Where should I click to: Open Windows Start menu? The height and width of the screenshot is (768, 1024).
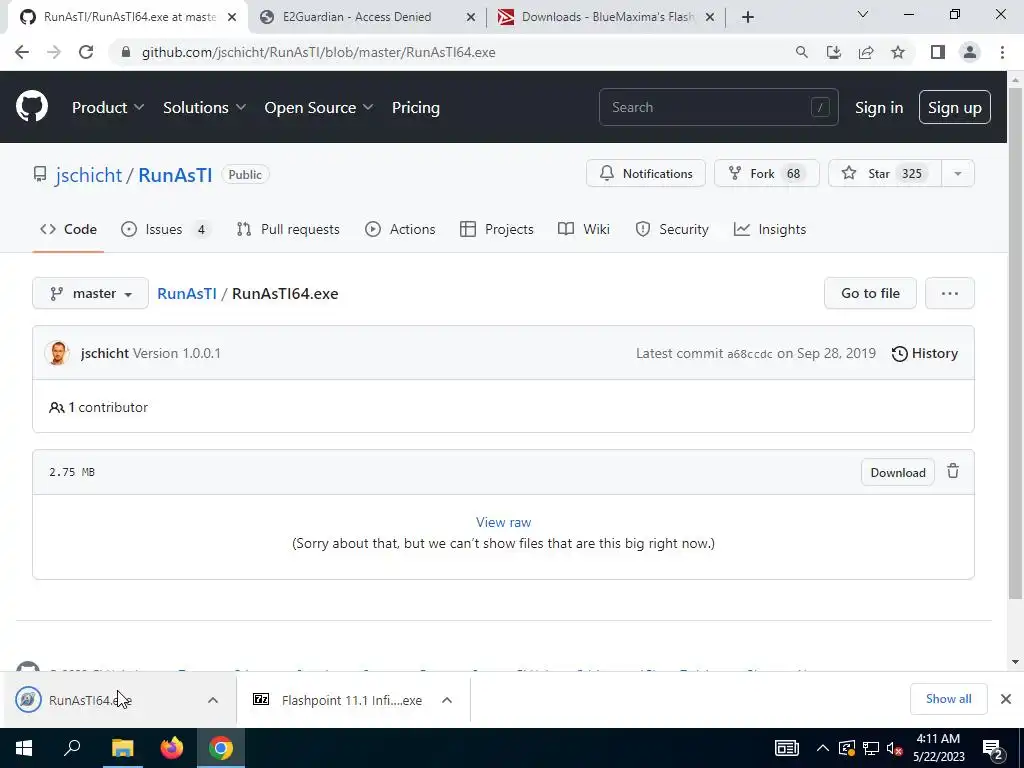(24, 748)
